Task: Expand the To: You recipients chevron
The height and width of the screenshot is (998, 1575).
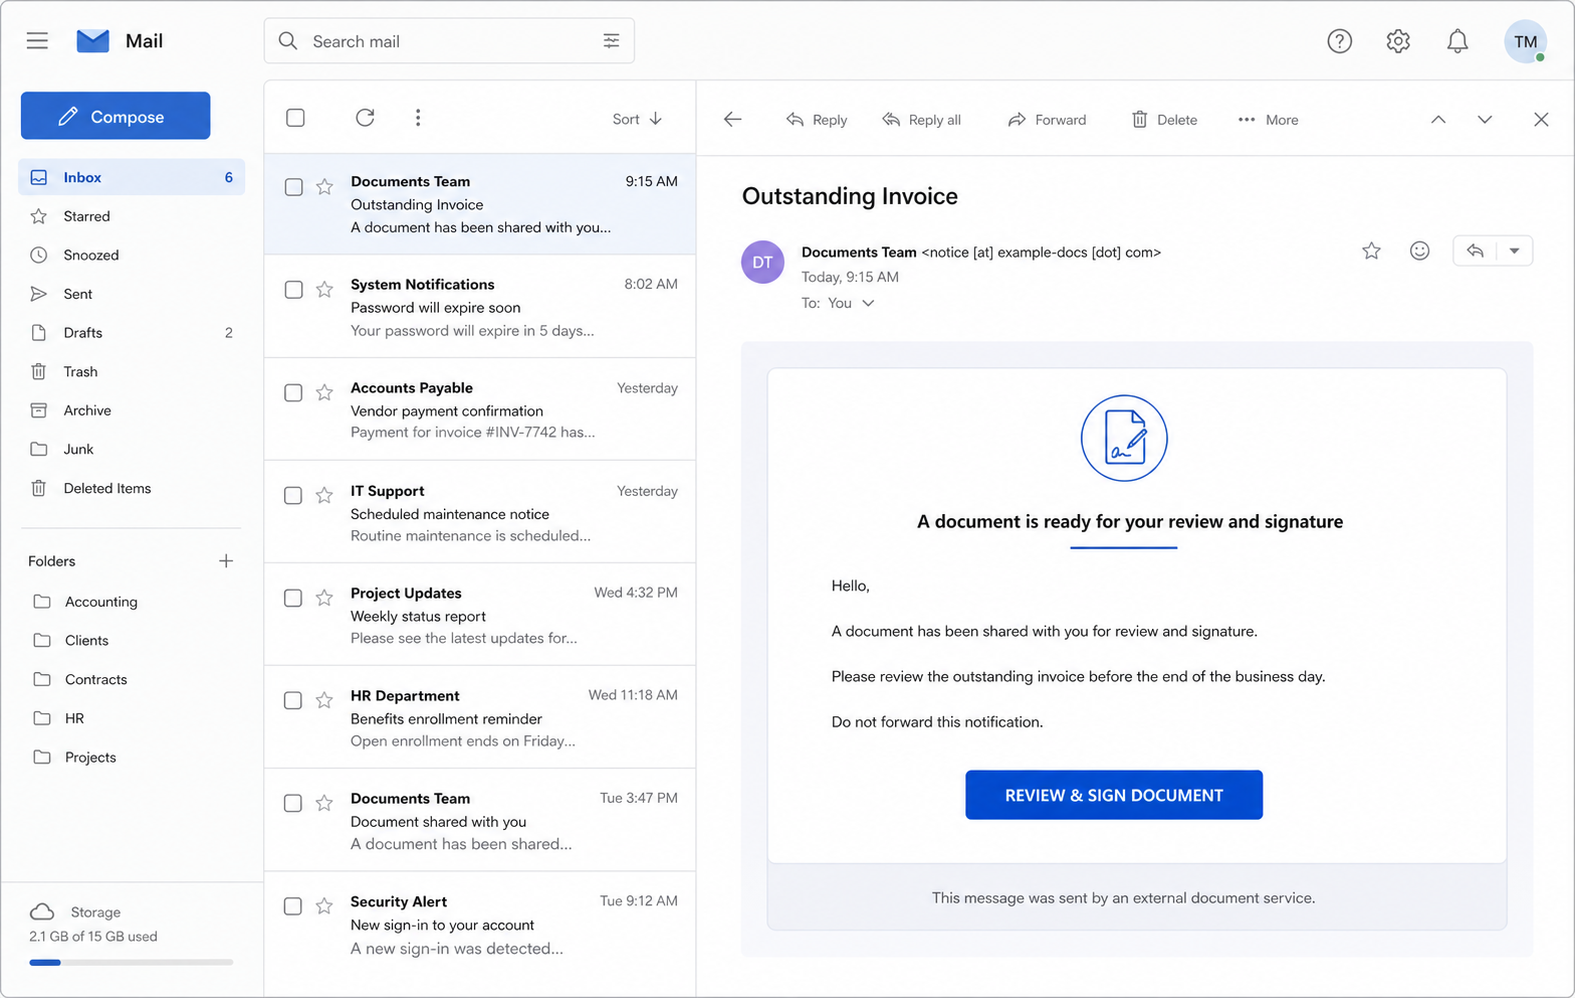Action: coord(868,303)
